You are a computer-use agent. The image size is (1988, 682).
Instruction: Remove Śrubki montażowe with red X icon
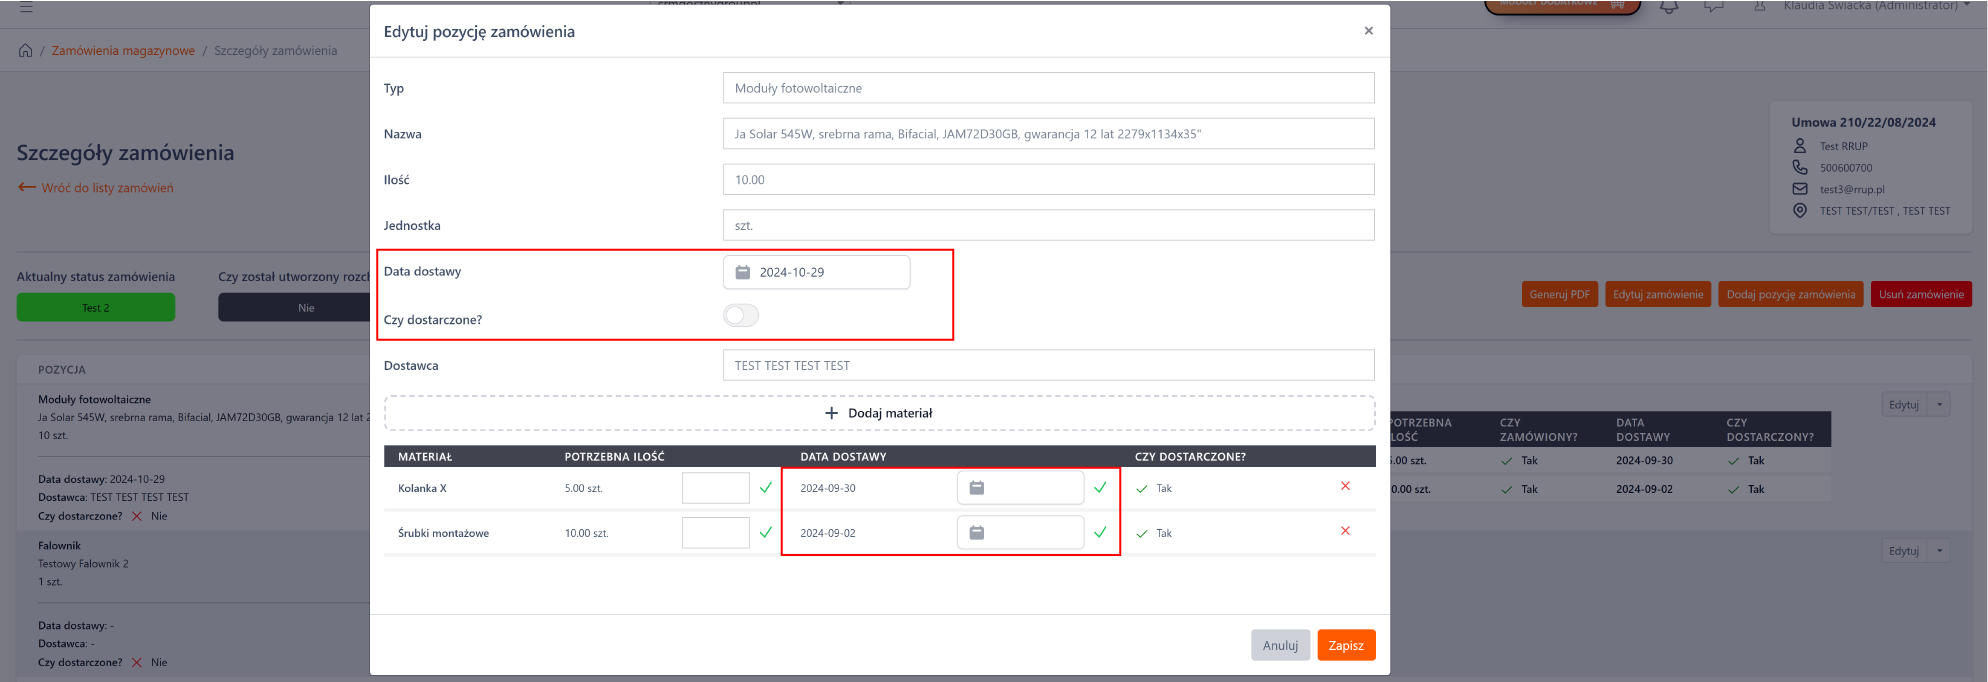(1345, 531)
